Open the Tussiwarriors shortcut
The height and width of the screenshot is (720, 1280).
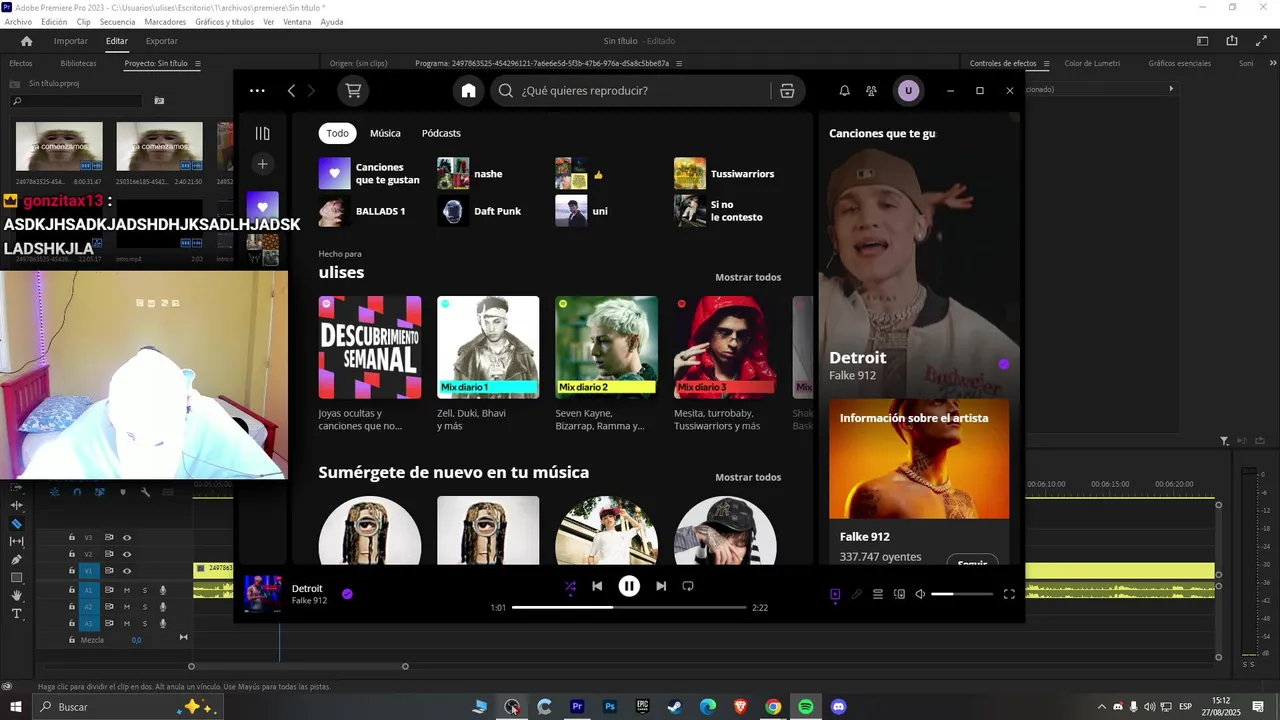point(728,174)
